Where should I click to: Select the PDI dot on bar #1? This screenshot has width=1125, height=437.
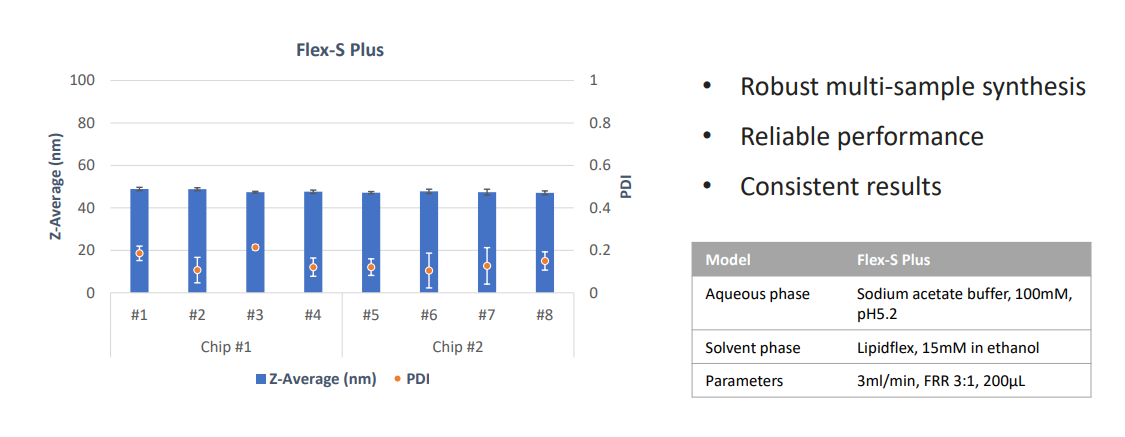(139, 254)
